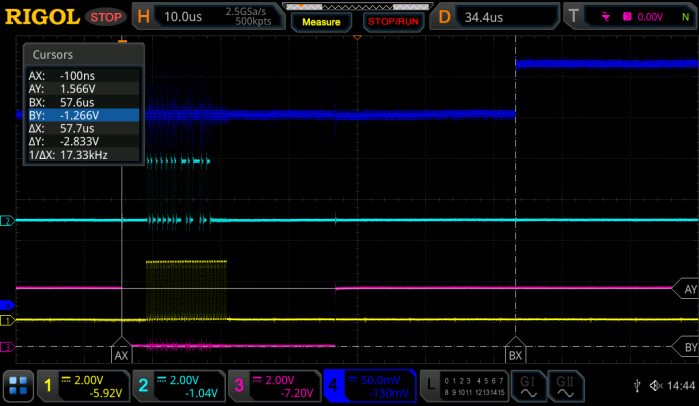
Task: Toggle active channel 4 blue tab
Action: (x=333, y=386)
